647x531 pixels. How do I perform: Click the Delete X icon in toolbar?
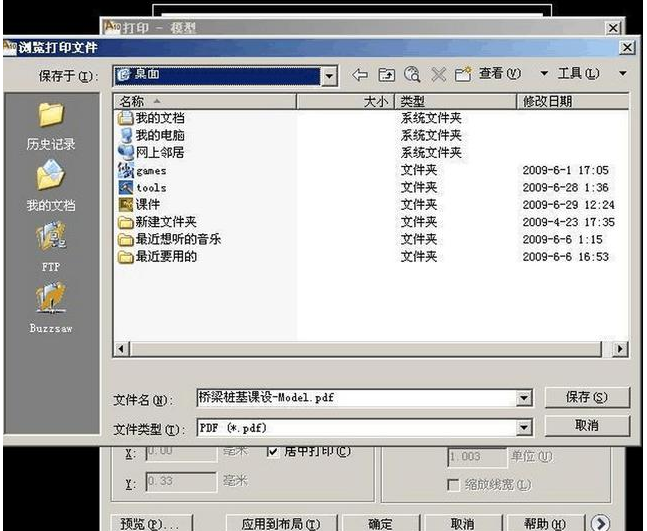[x=438, y=75]
